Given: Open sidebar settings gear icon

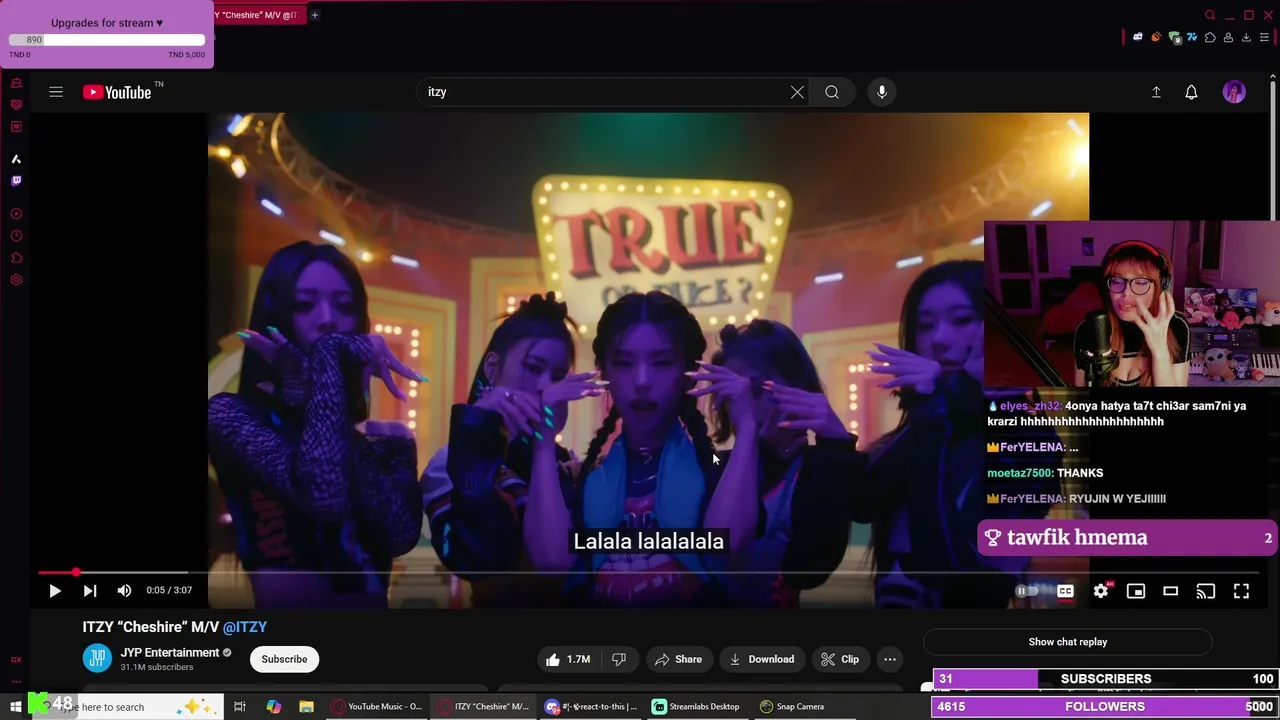Looking at the screenshot, I should [16, 280].
